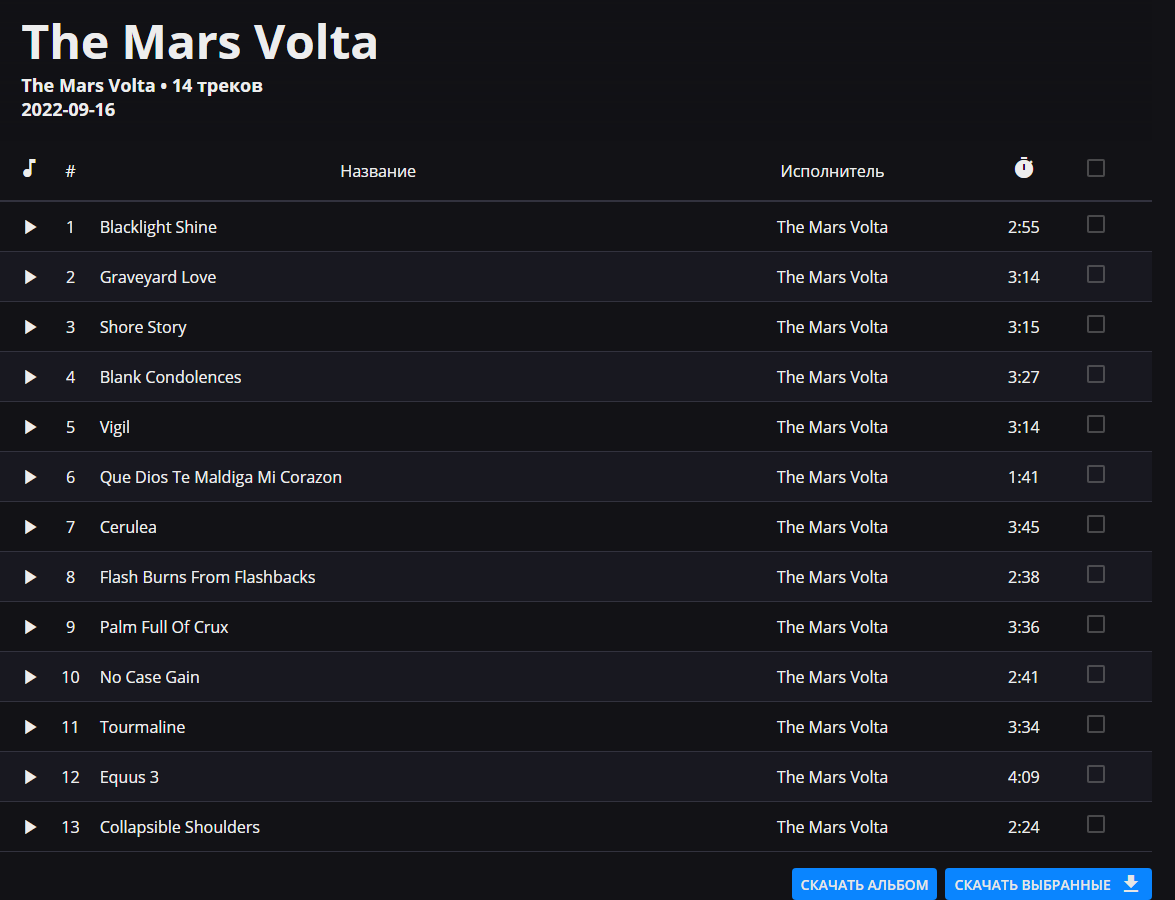Play the track Graveyard Love
Viewport: 1175px width, 900px height.
(x=30, y=277)
